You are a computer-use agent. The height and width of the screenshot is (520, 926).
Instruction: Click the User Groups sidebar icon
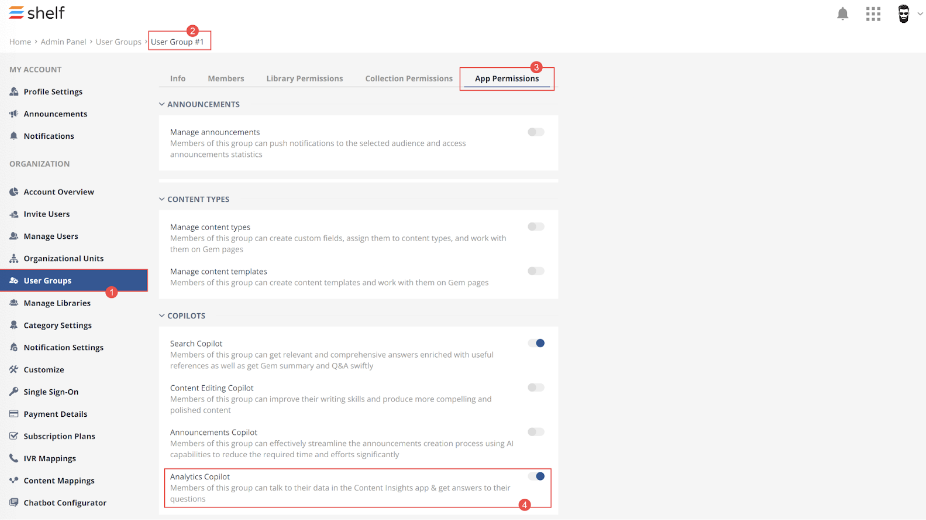click(x=14, y=280)
